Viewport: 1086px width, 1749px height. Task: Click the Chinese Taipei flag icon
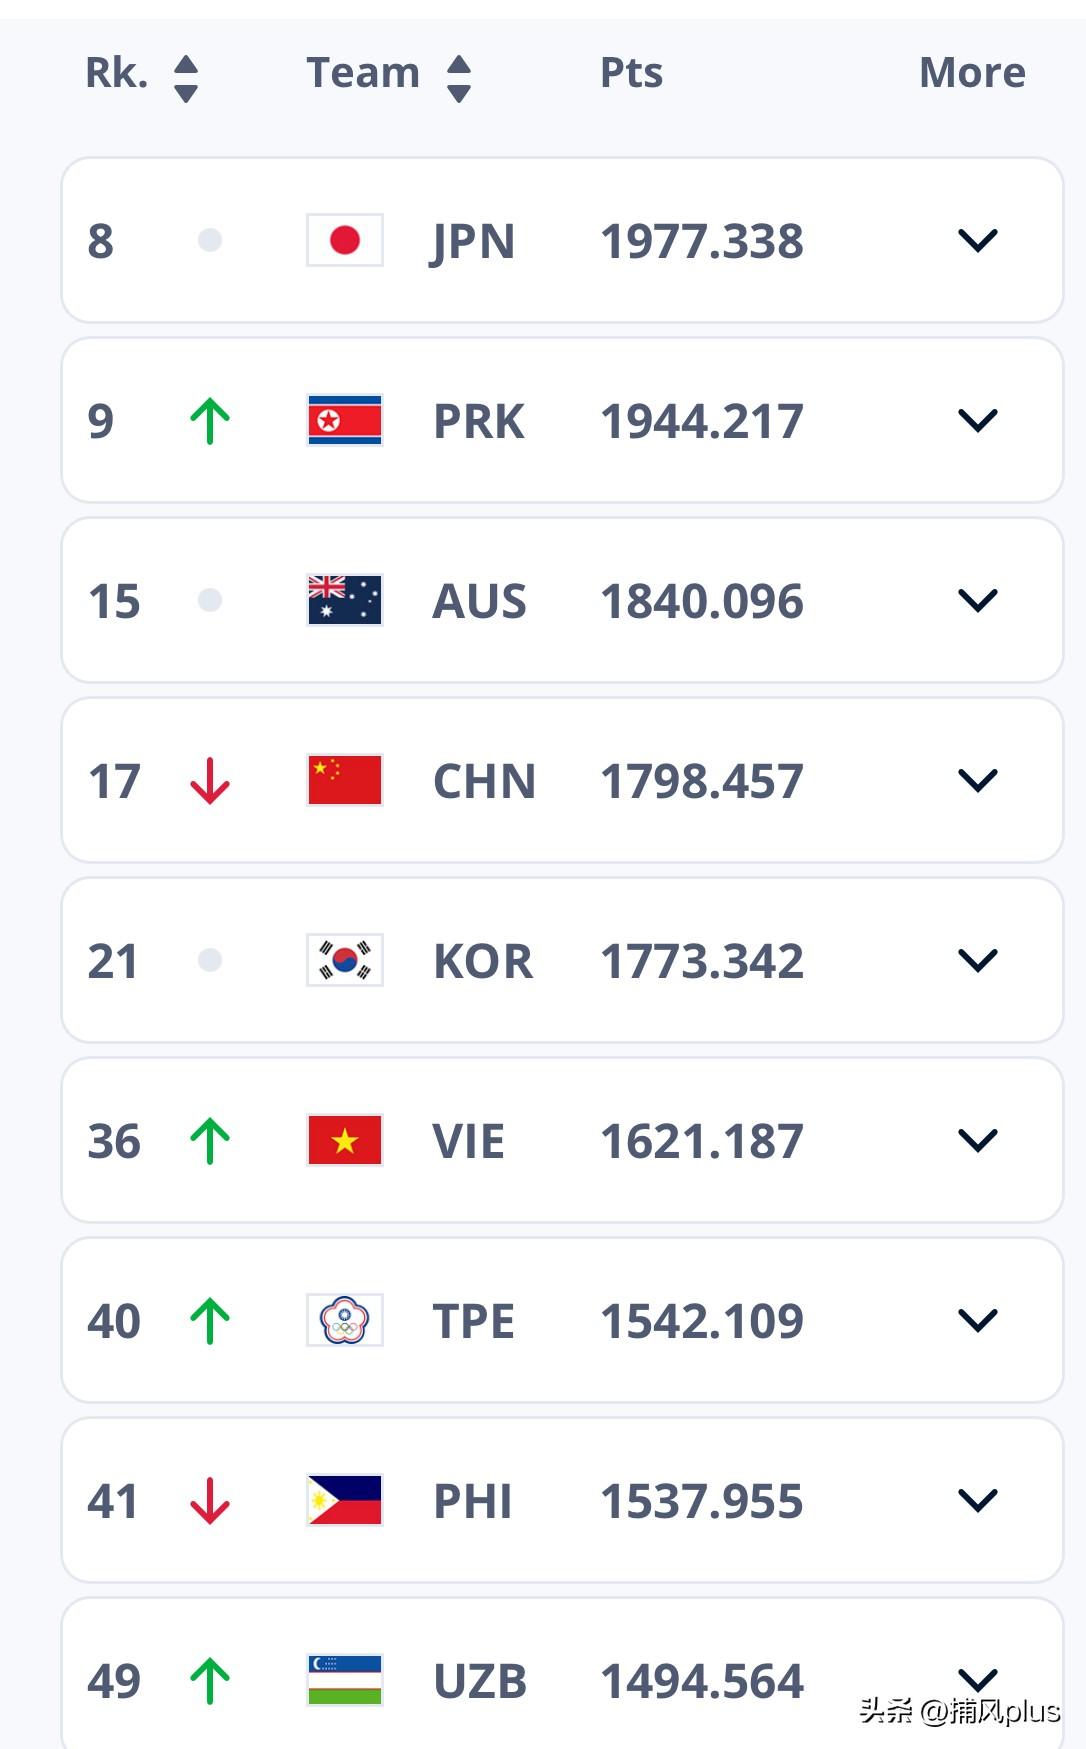344,1320
